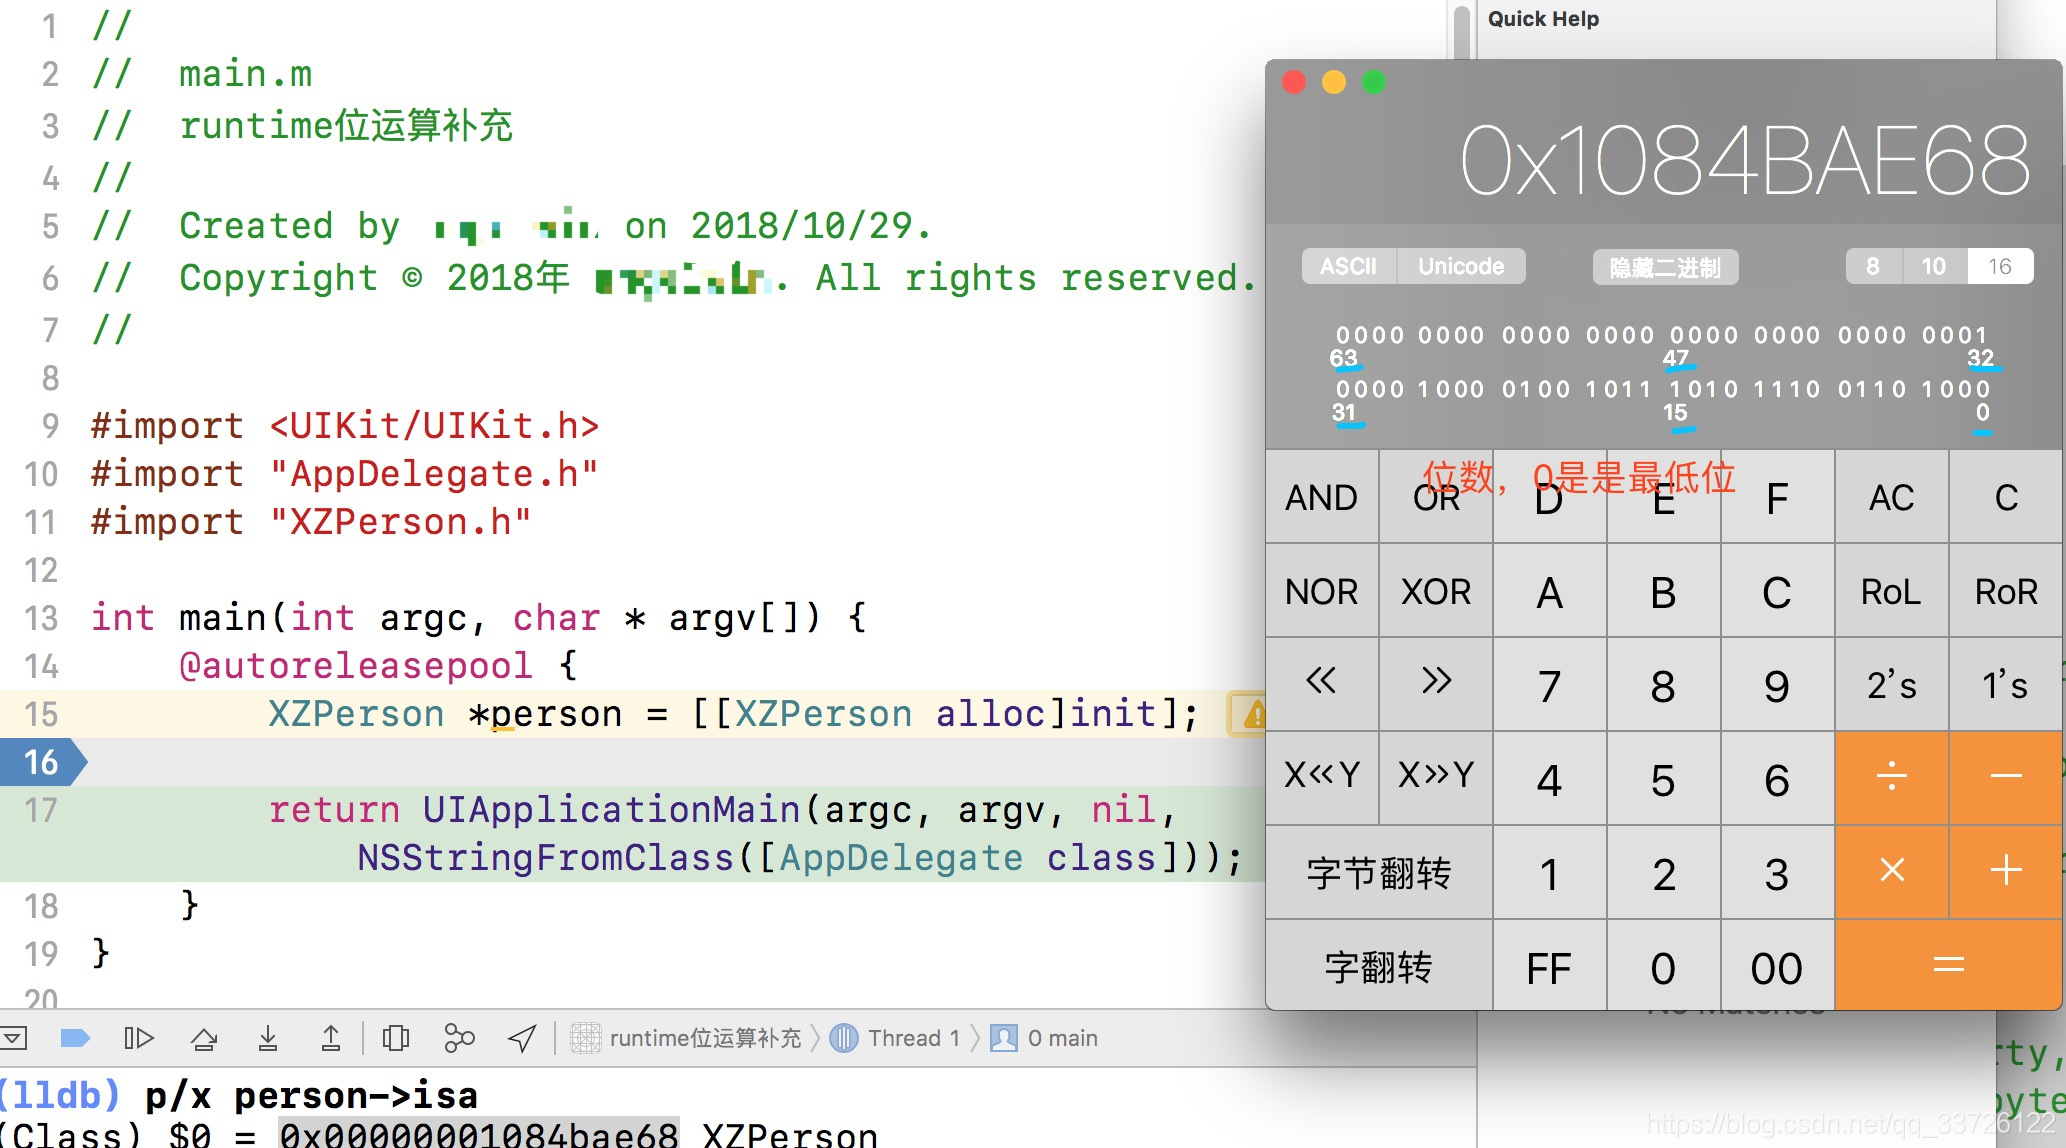Click the XOR calculator key
The image size is (2066, 1148).
click(1436, 591)
